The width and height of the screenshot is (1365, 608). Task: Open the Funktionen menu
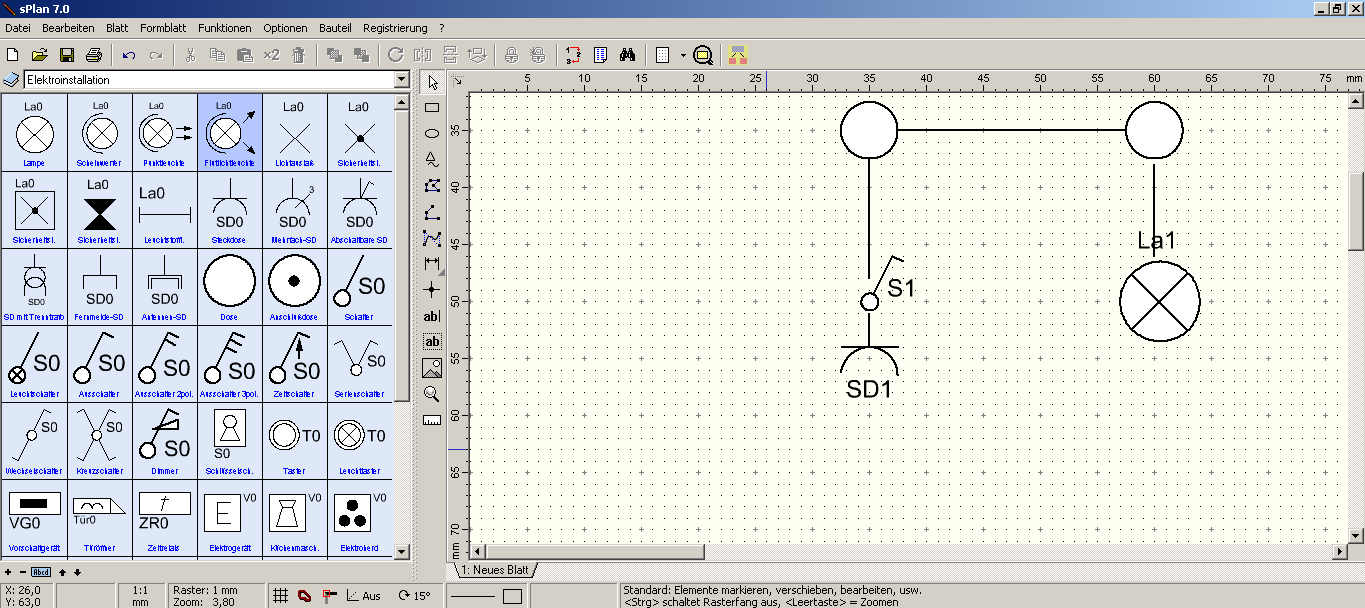(225, 28)
